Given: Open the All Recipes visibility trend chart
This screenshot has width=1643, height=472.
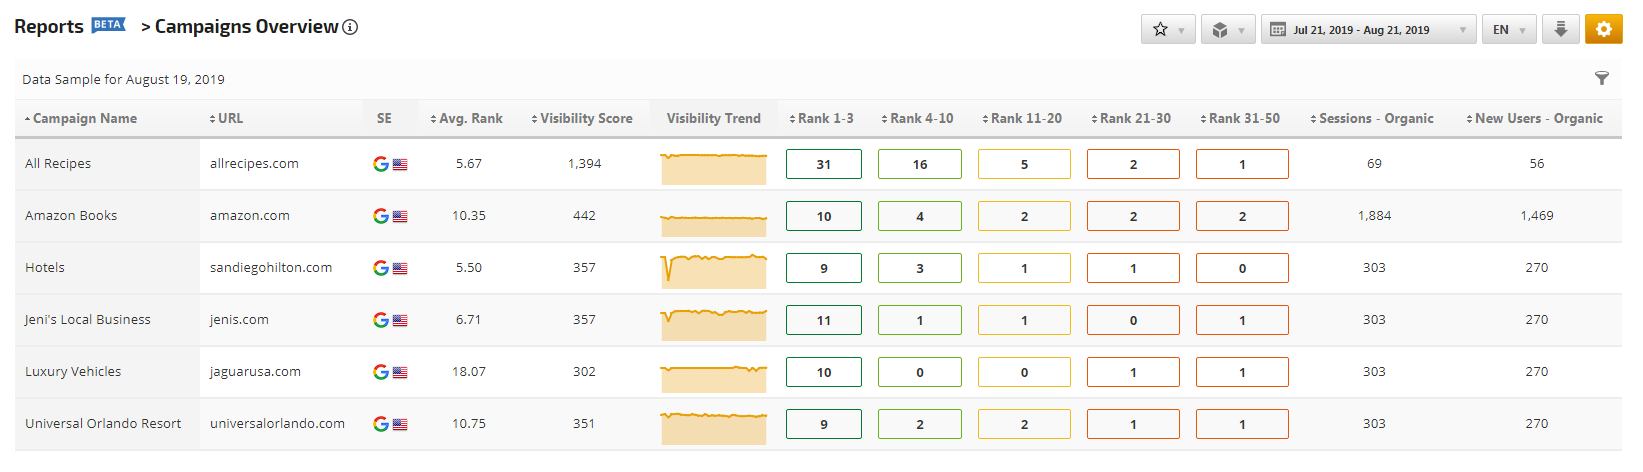Looking at the screenshot, I should click(x=714, y=168).
